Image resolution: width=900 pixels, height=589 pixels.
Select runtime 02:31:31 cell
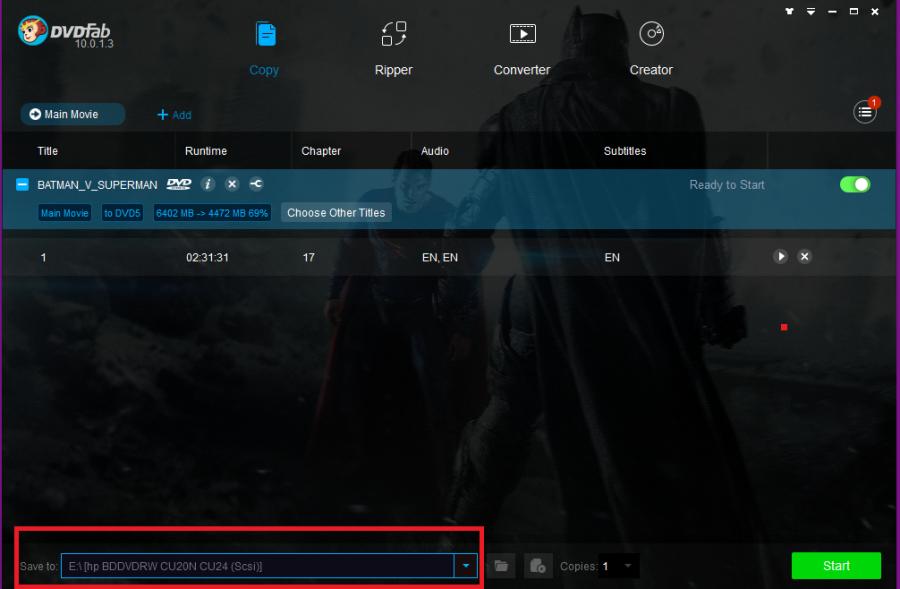point(207,258)
